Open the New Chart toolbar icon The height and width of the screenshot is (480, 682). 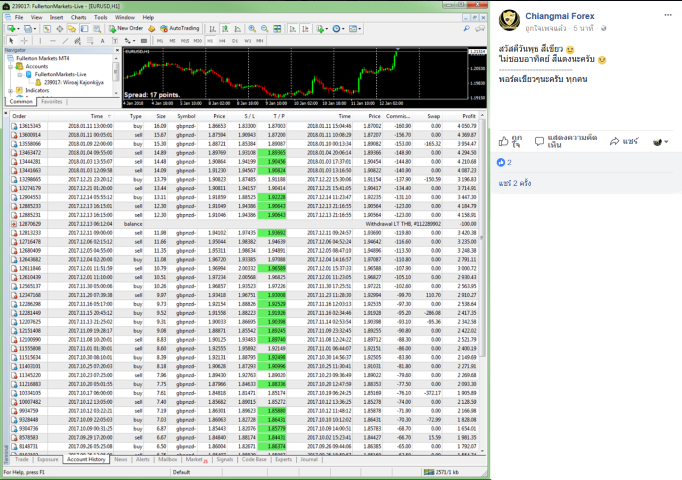point(11,29)
